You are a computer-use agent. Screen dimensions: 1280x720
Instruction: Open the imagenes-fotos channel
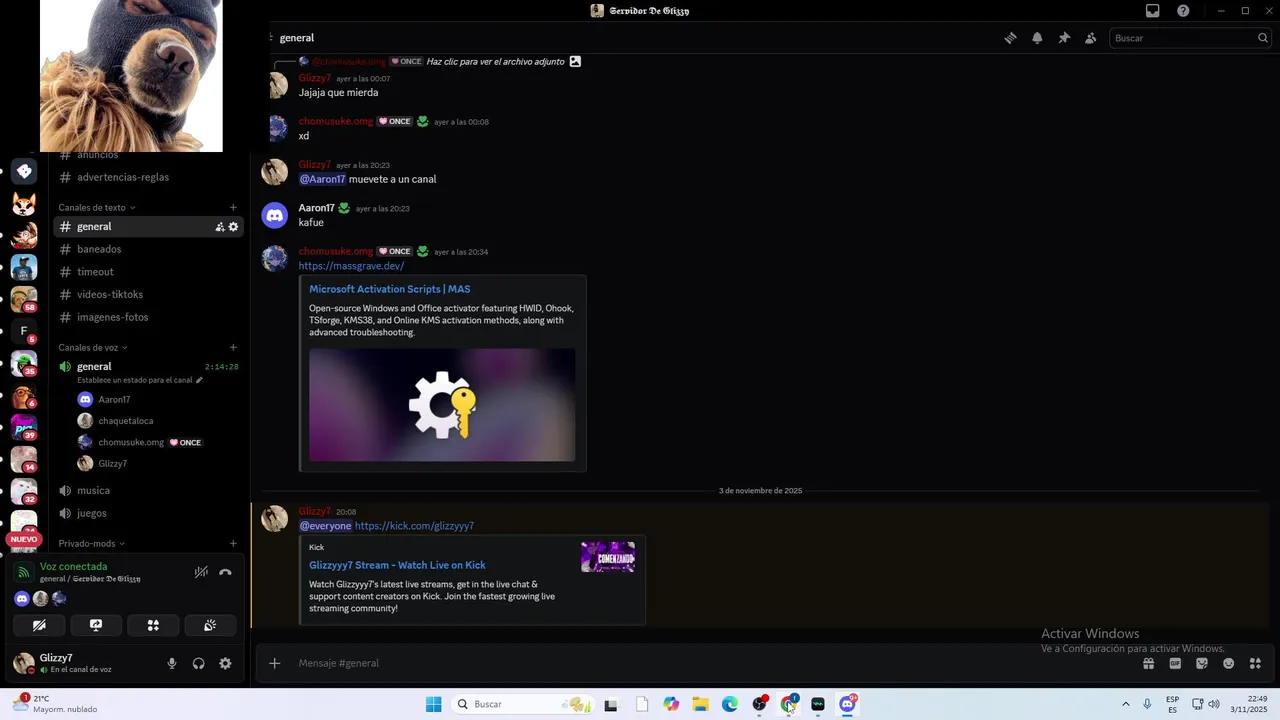(x=148, y=317)
